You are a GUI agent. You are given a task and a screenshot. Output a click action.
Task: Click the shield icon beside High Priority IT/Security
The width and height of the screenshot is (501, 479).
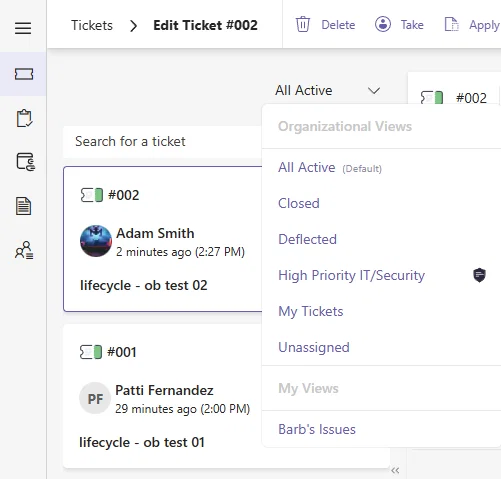click(x=479, y=275)
